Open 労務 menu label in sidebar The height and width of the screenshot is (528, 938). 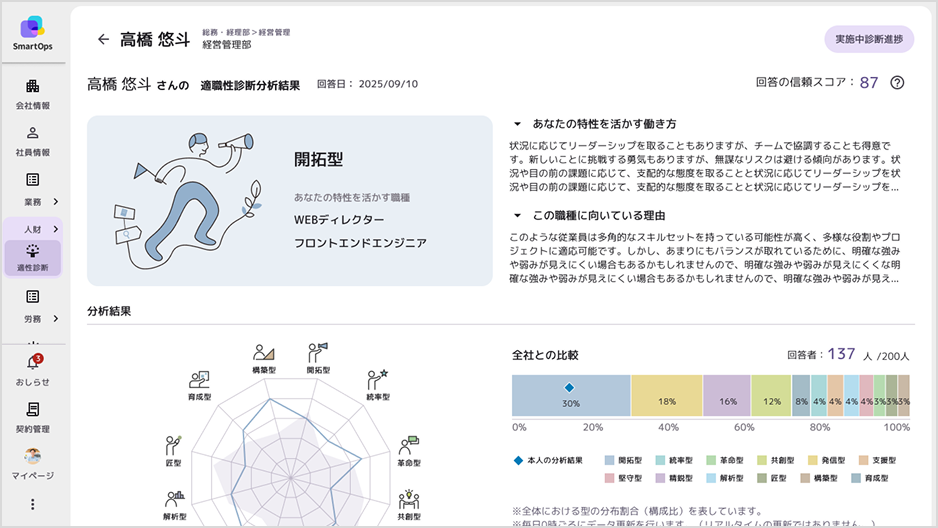(32, 319)
